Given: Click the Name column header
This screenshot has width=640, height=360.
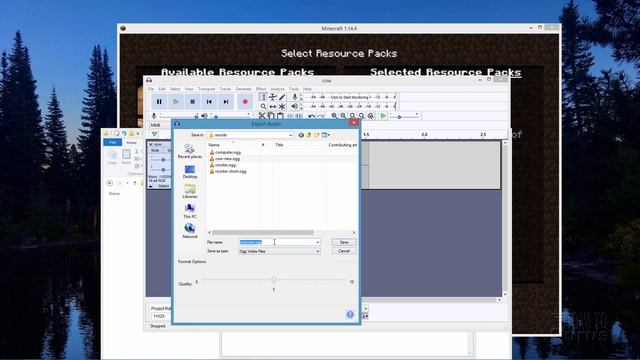Looking at the screenshot, I should coord(214,145).
